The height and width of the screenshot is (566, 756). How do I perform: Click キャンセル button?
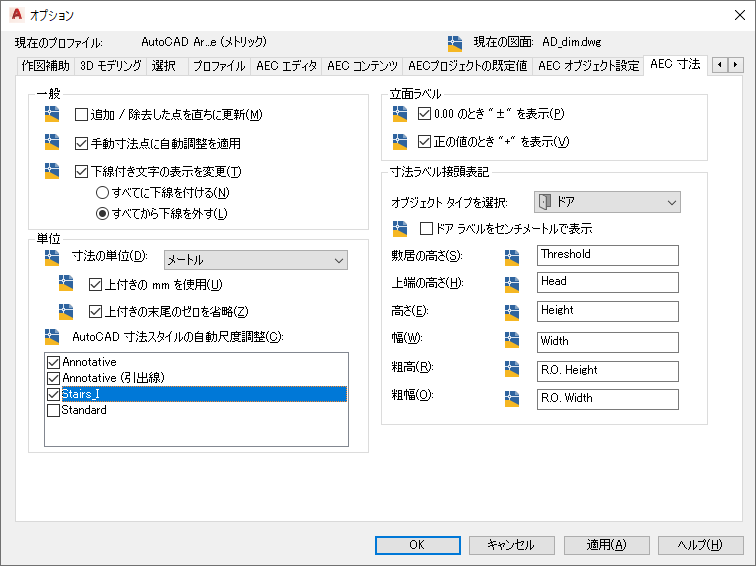click(511, 545)
